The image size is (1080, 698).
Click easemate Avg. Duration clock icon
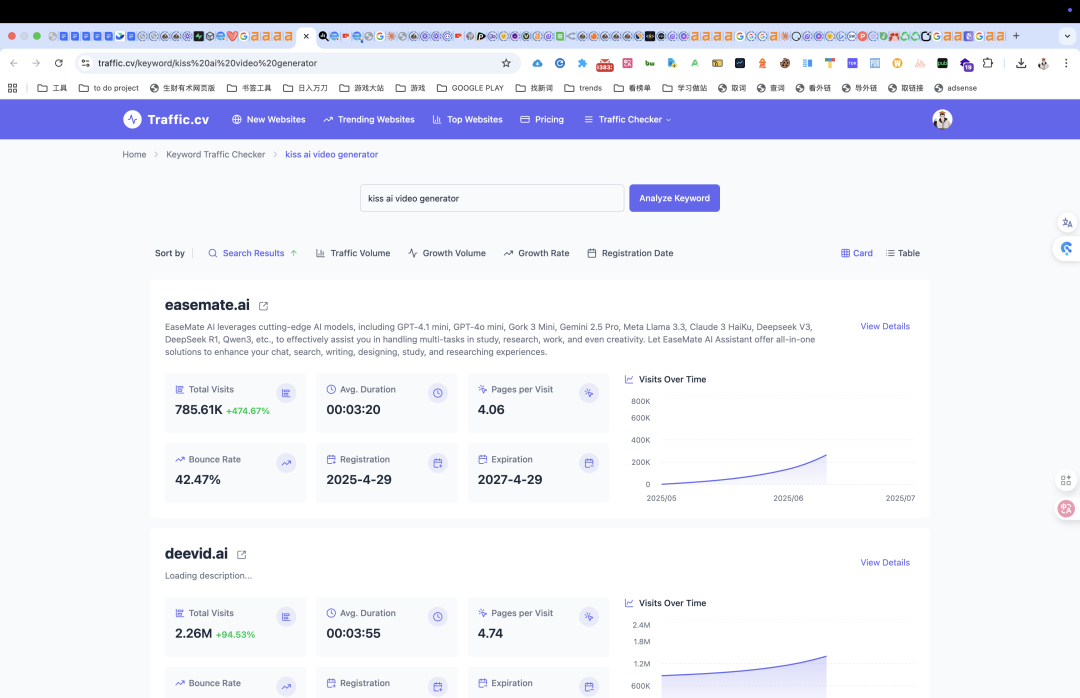437,393
